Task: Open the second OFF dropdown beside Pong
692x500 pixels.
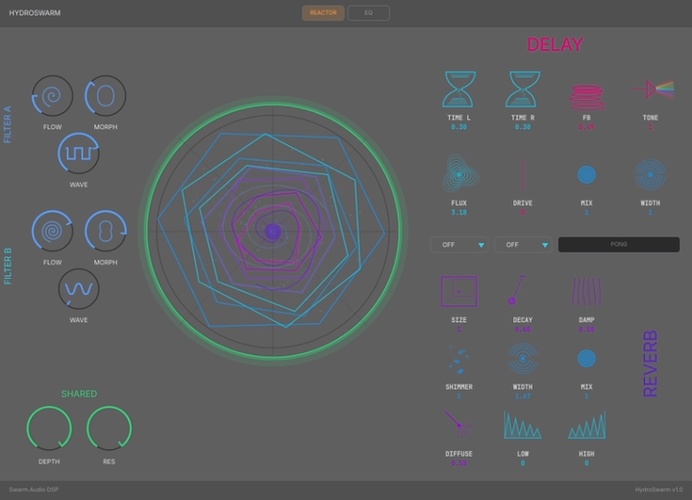Action: click(x=523, y=244)
